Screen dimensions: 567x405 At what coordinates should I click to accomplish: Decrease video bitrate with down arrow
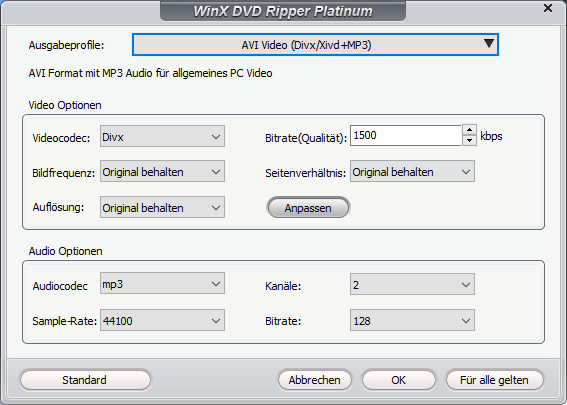coord(469,140)
